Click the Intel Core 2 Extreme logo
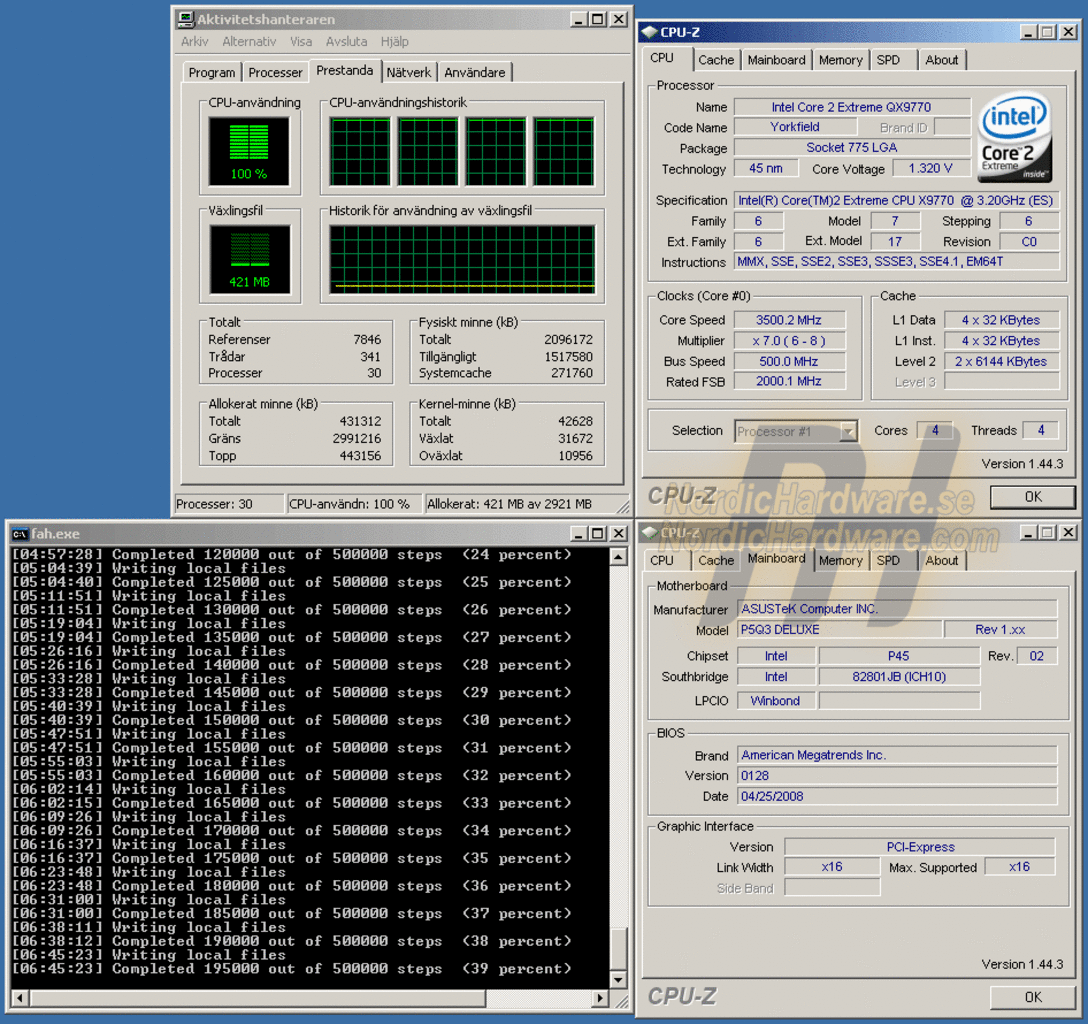 1014,137
